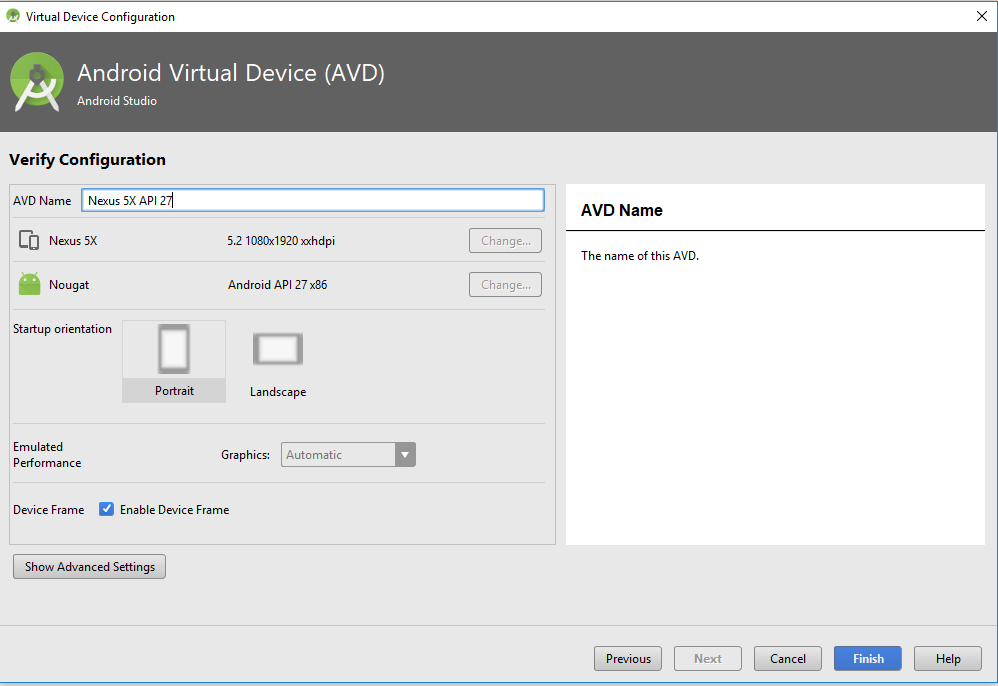Image resolution: width=998 pixels, height=686 pixels.
Task: Click the 'AVD Name' heading in help panel
Action: tap(621, 210)
